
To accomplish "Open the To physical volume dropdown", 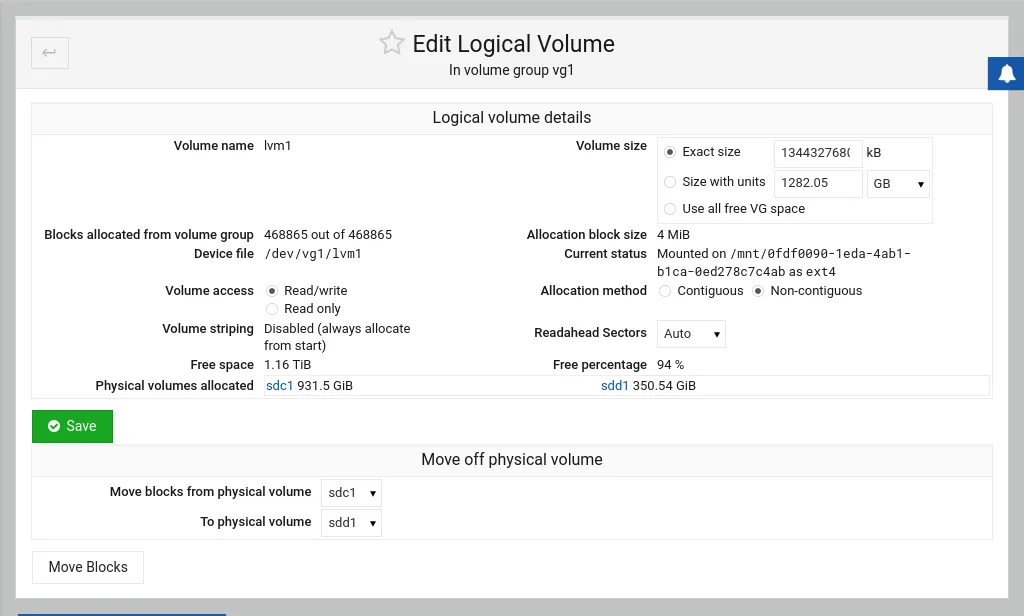I will click(x=351, y=523).
